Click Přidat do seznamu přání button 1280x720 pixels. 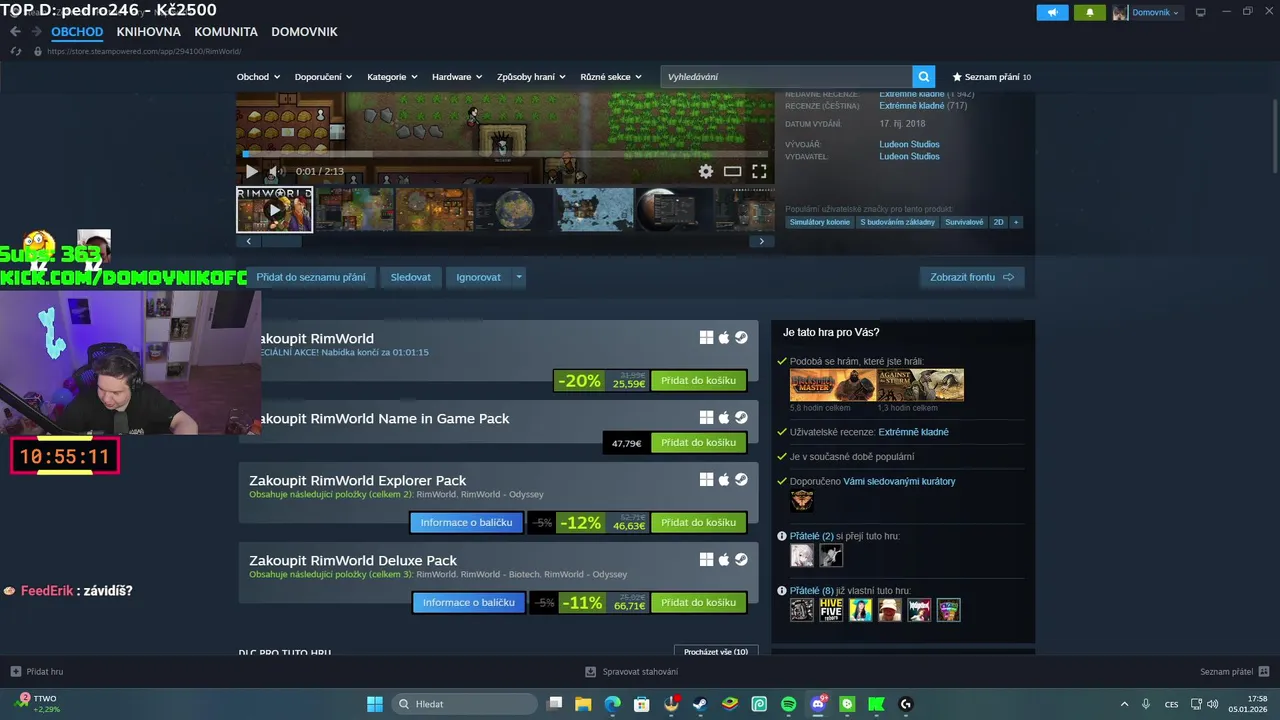coord(311,277)
